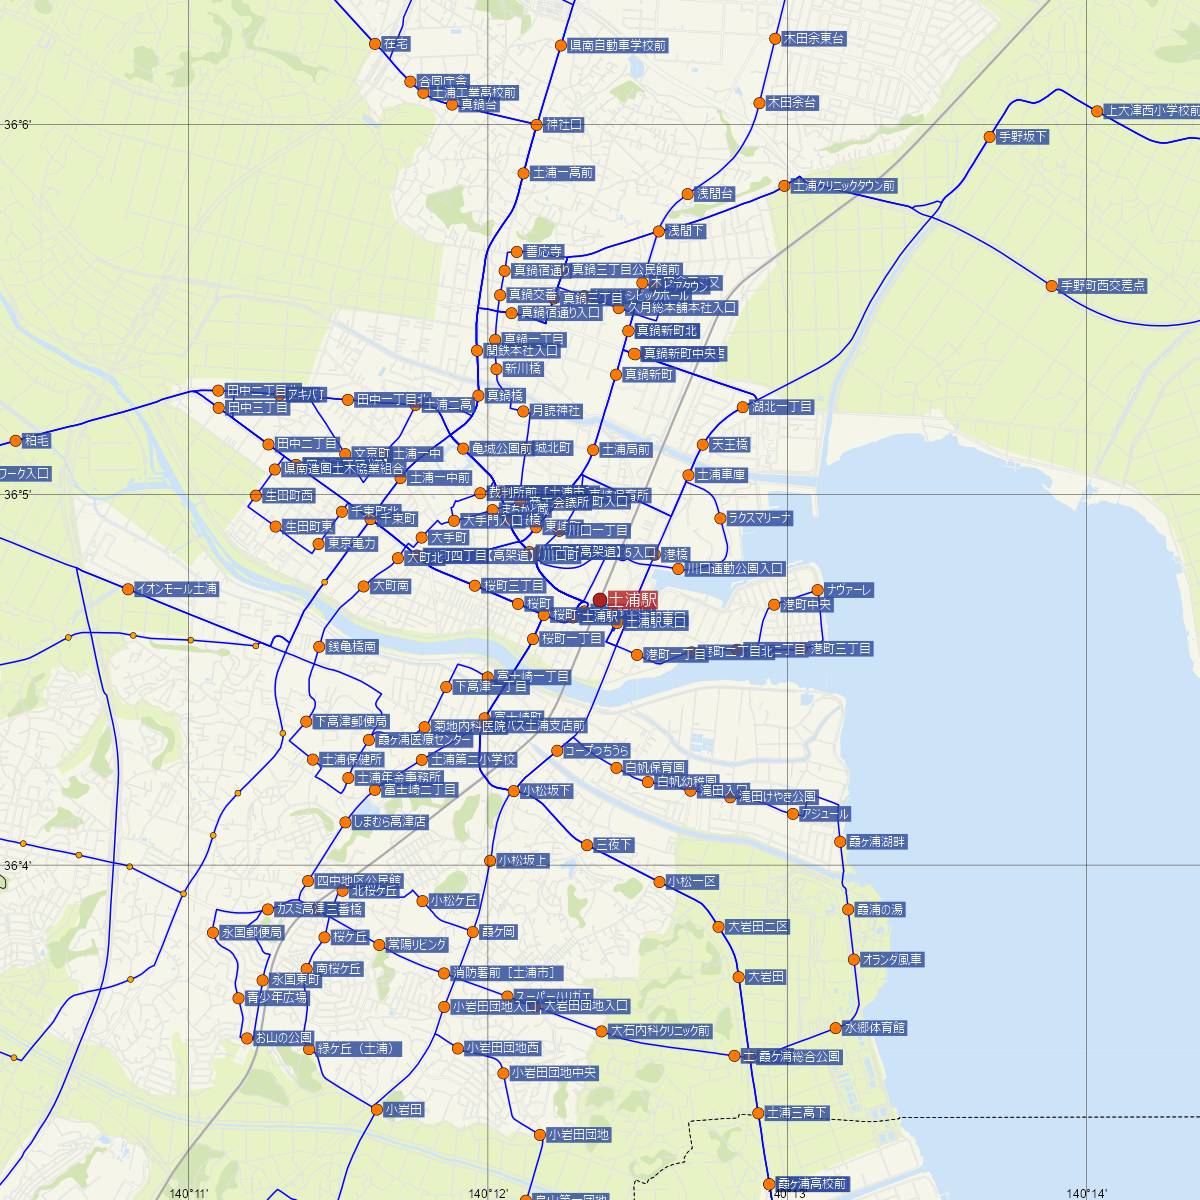The image size is (1200, 1200).
Task: Click the 土浦クリニックタウン前 label
Action: pos(845,186)
